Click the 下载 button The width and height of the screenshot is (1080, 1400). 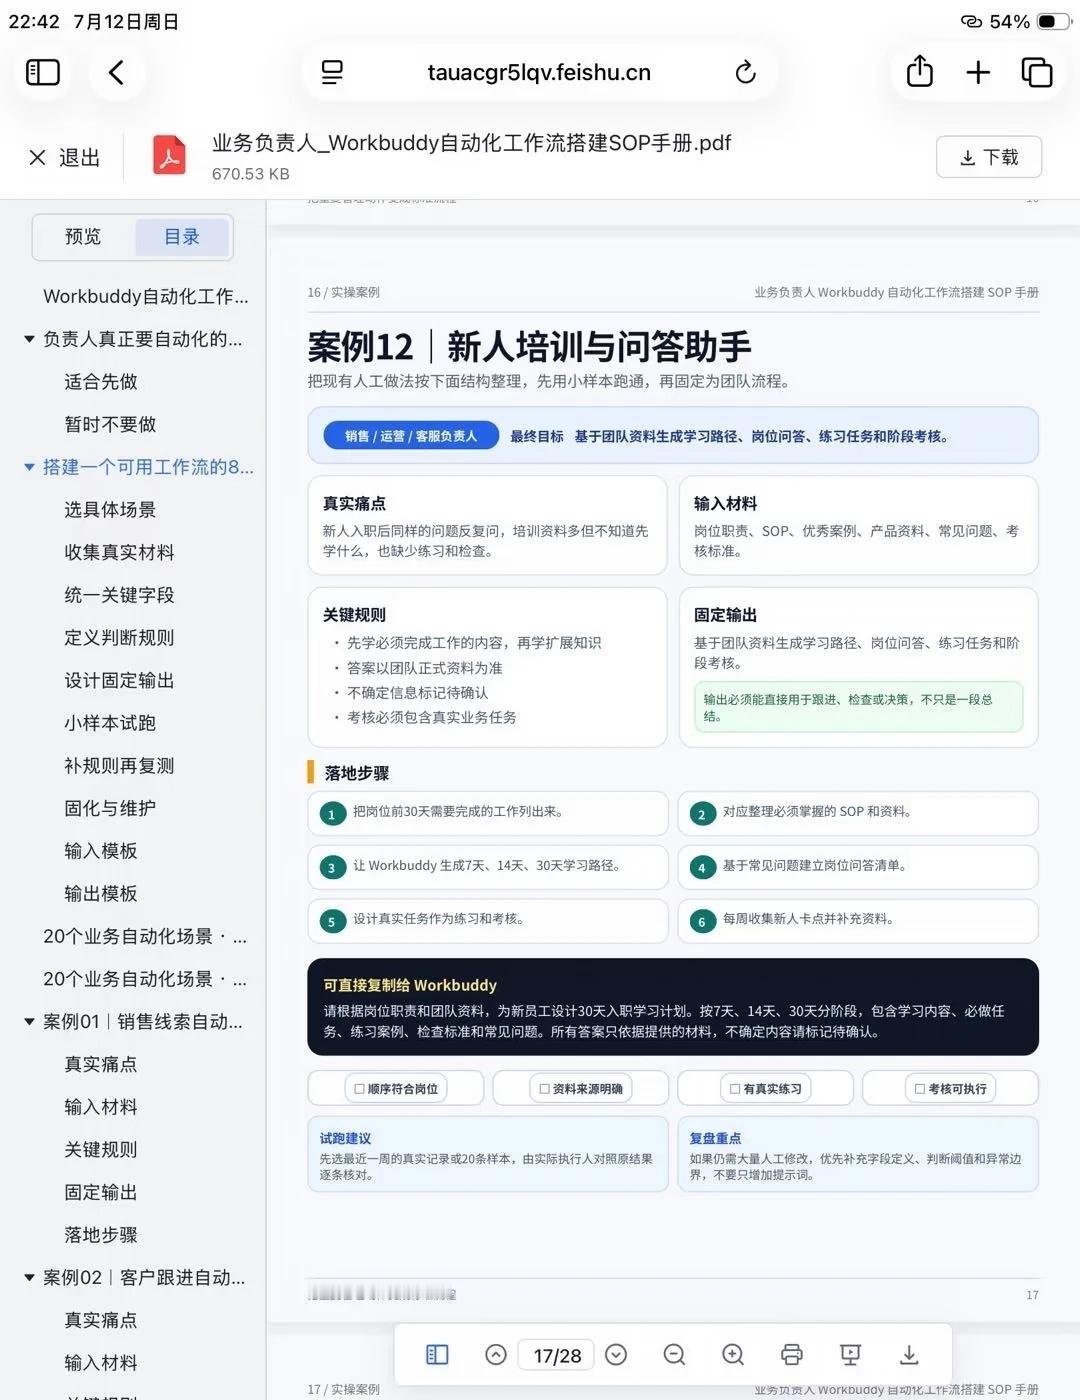(989, 157)
